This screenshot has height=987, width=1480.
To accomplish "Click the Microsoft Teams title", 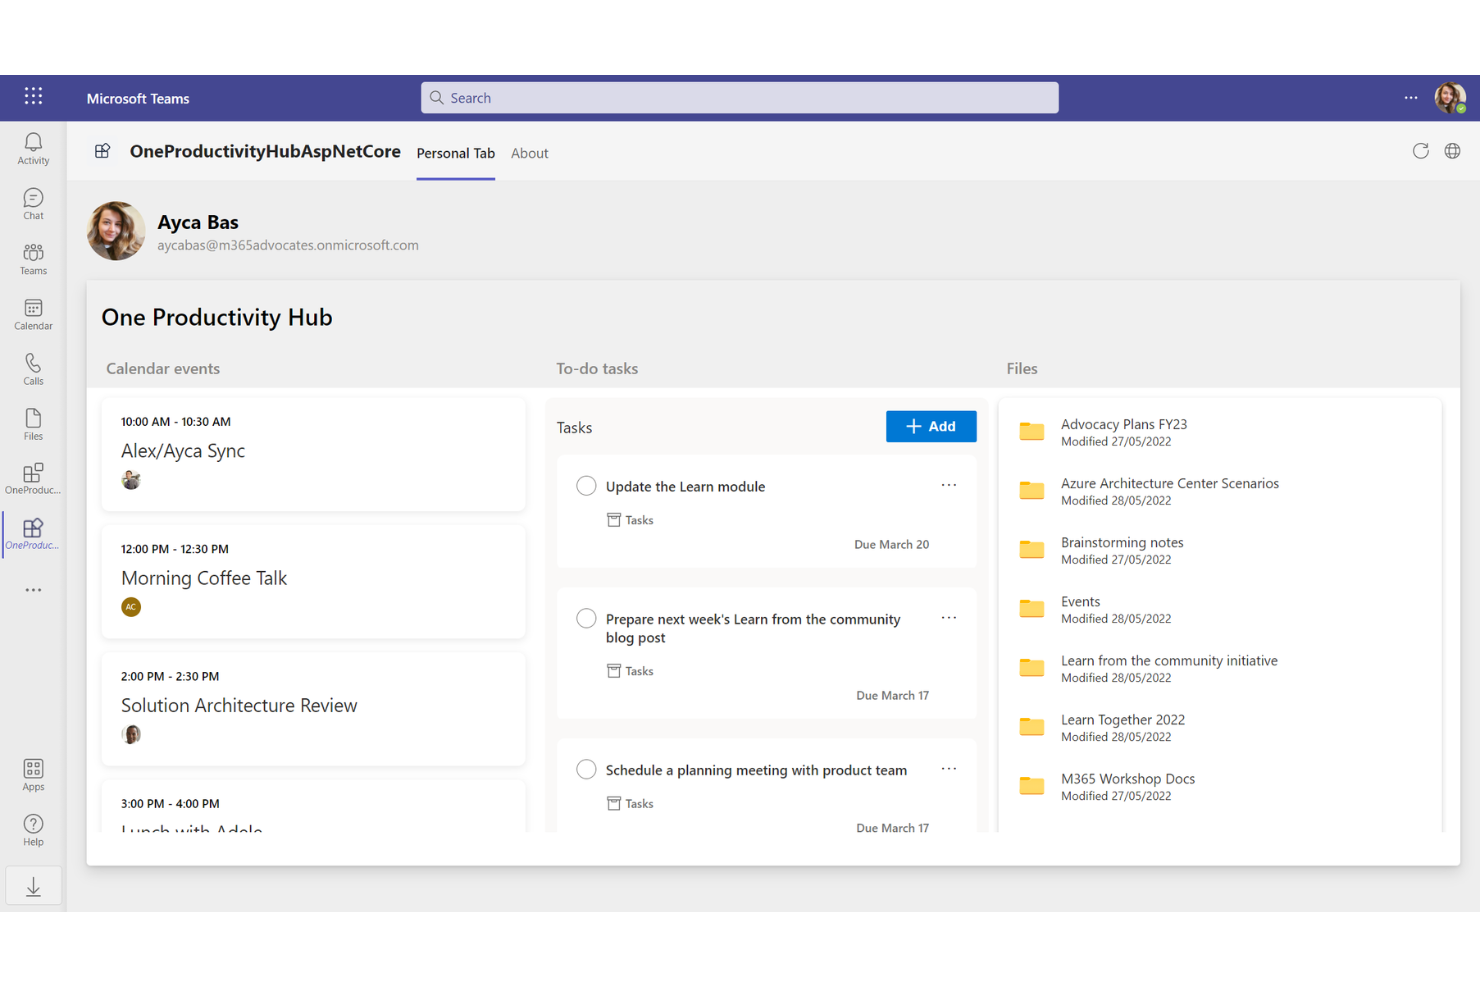I will 138,99.
